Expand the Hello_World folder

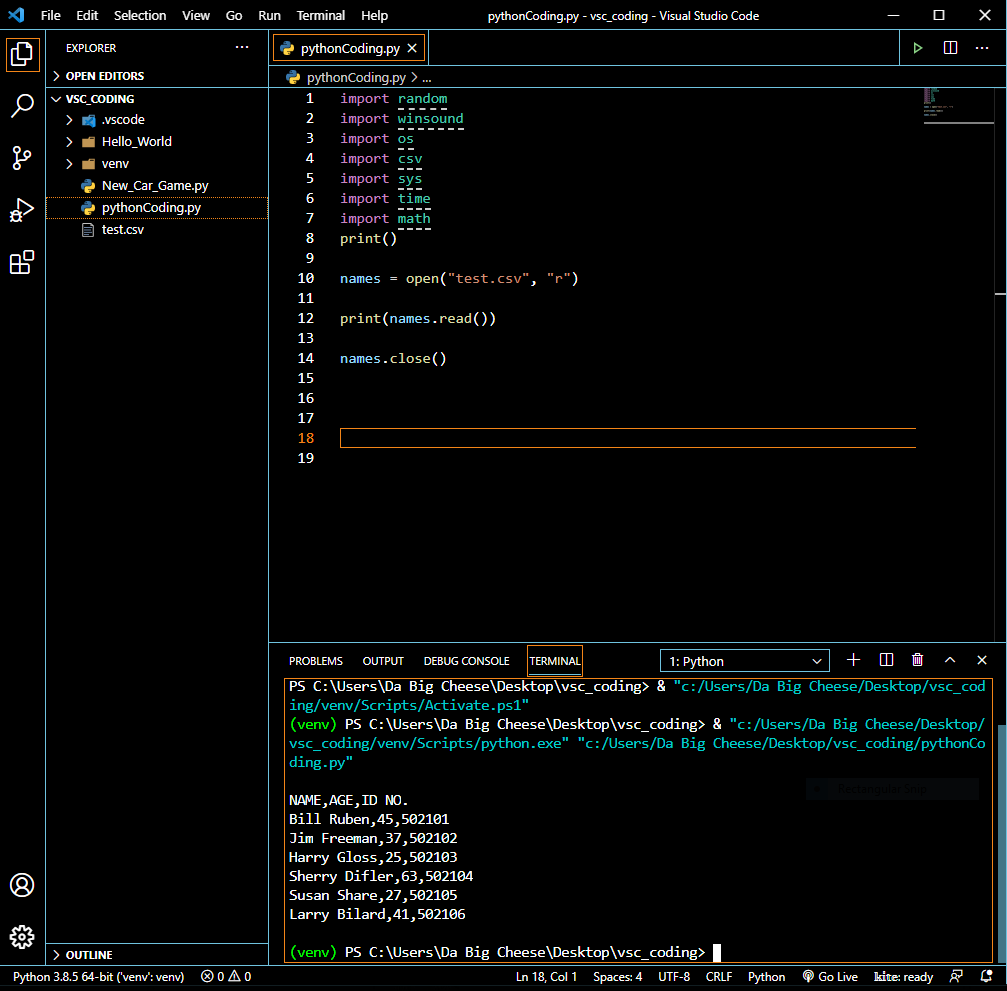tap(136, 141)
